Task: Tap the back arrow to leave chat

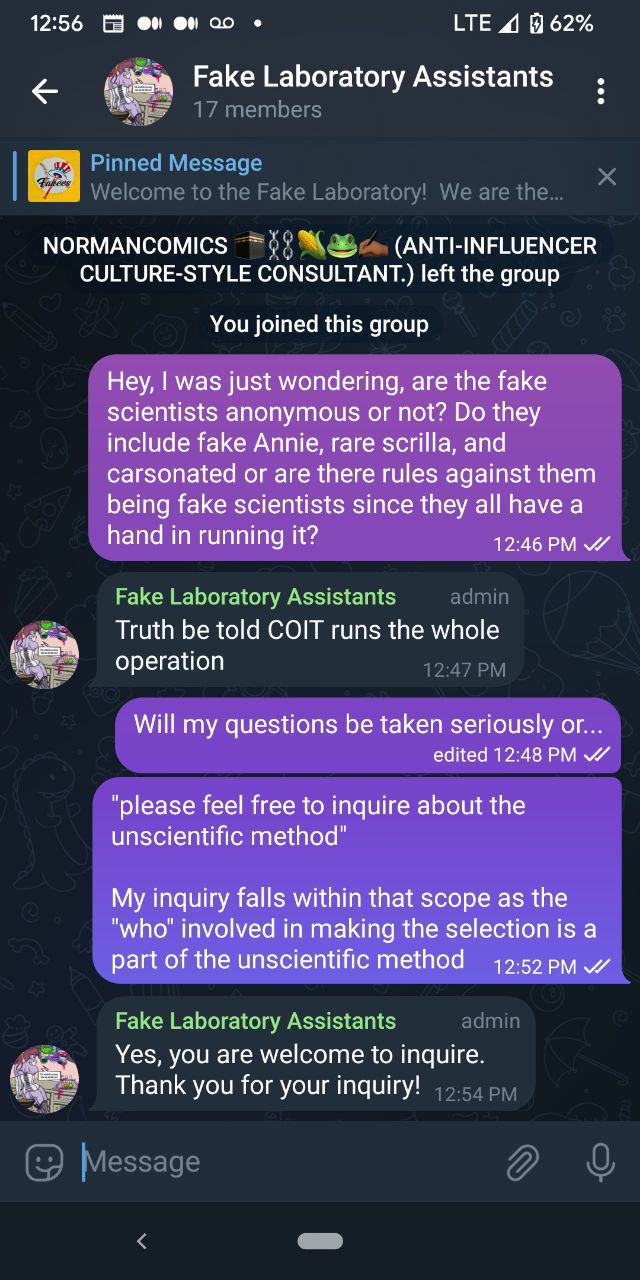Action: [x=45, y=92]
